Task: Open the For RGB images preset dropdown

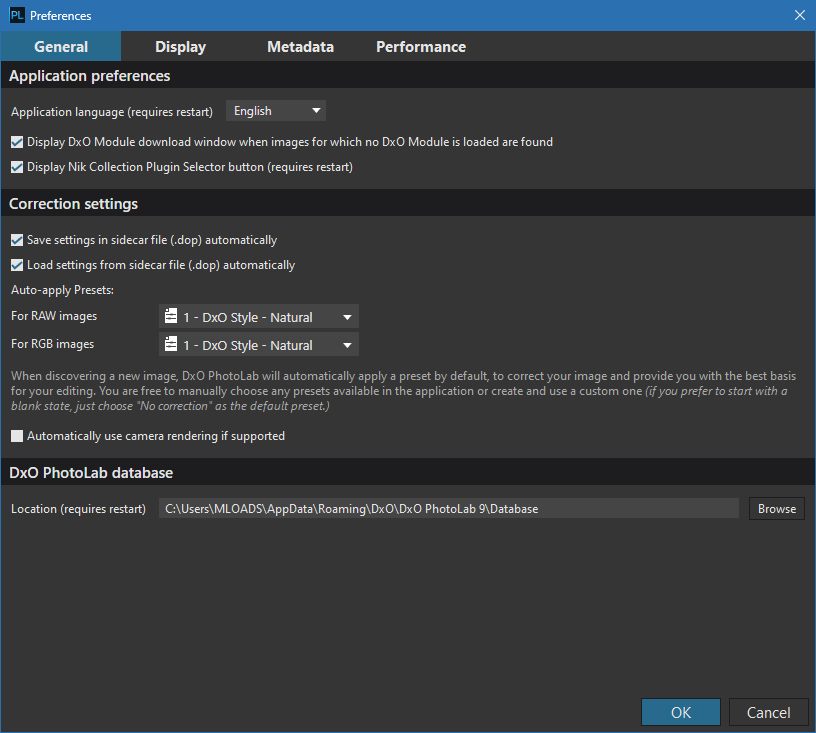Action: coord(259,345)
